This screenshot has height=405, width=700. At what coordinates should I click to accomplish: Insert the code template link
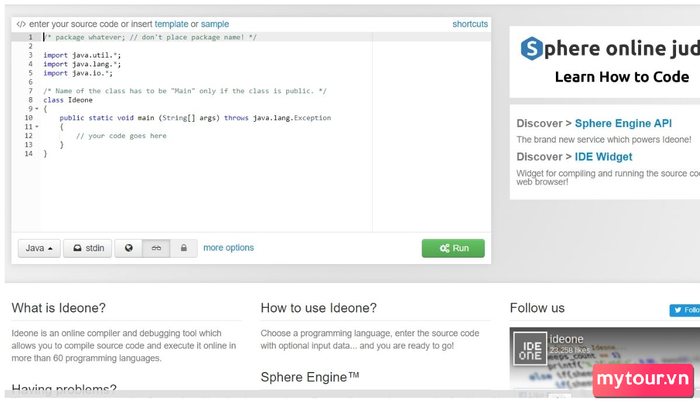point(171,24)
